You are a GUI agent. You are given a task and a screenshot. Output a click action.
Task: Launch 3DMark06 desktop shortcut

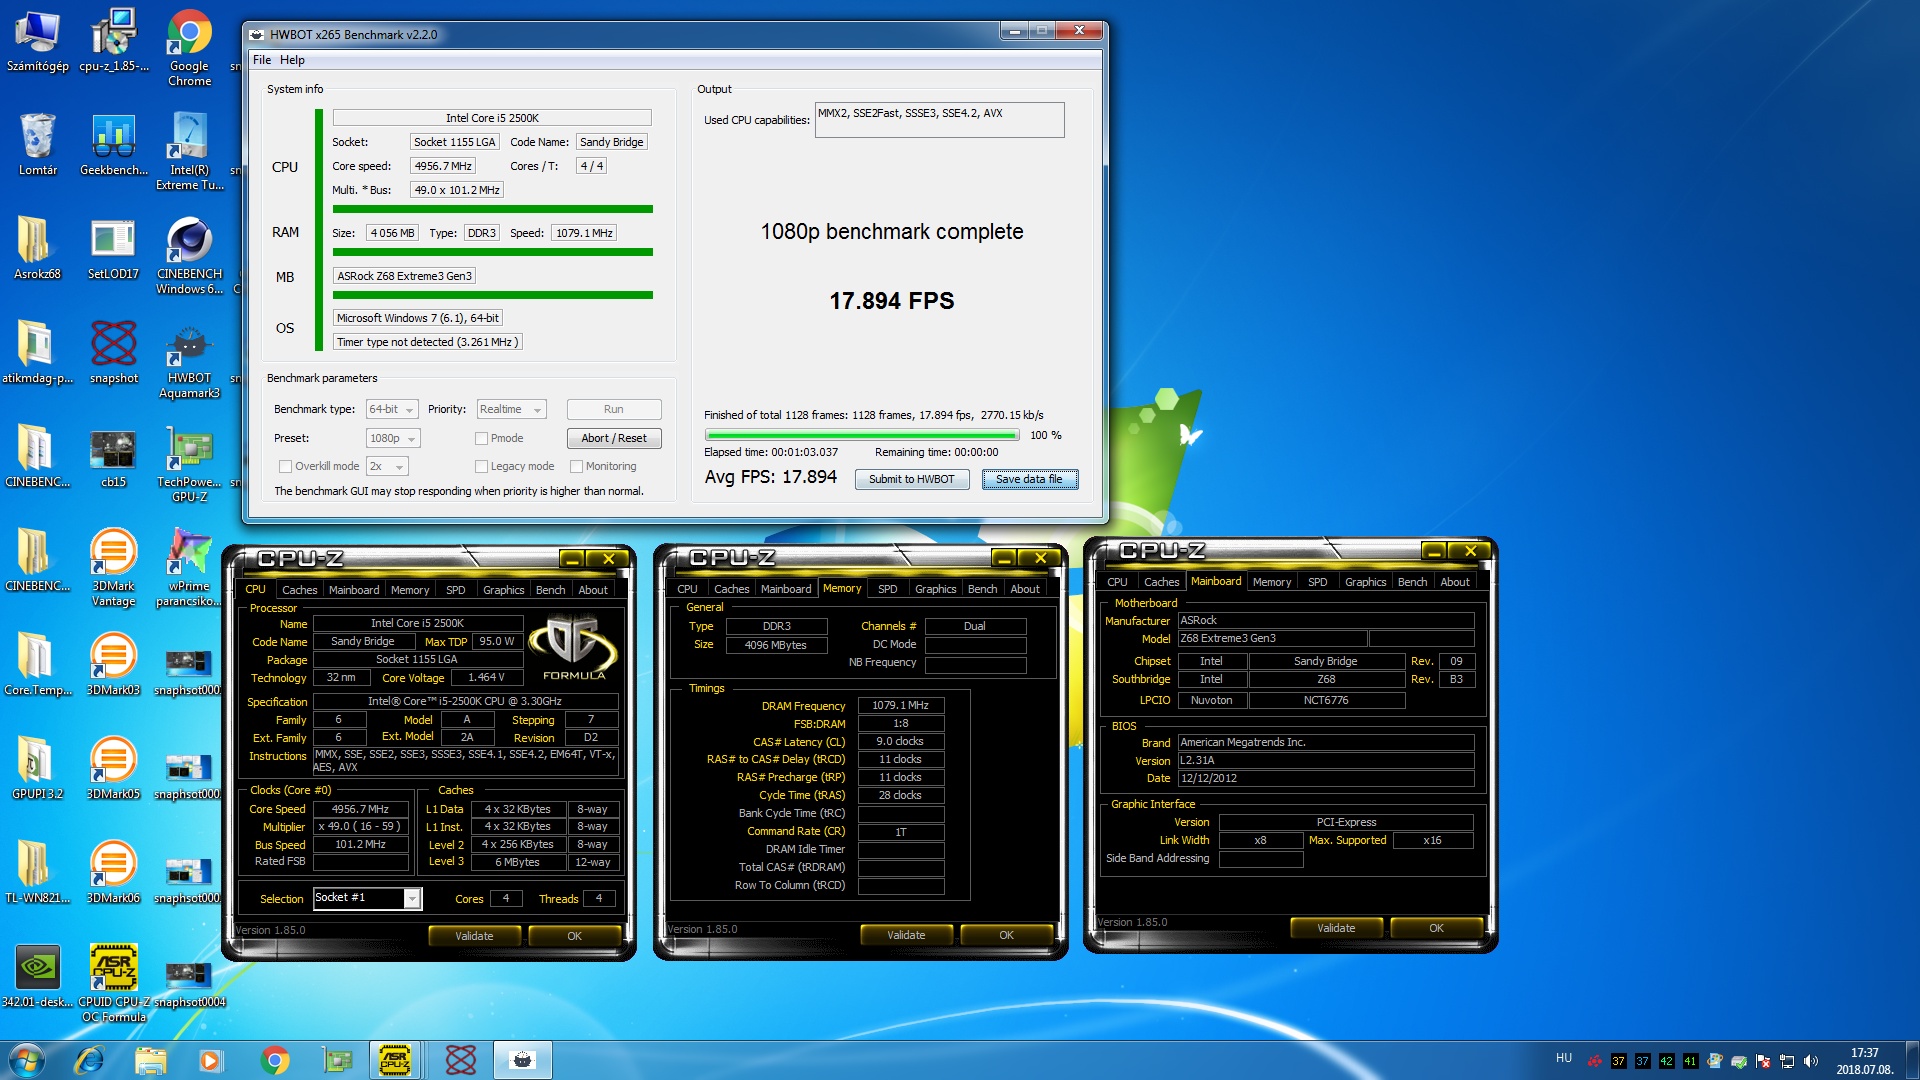click(113, 873)
